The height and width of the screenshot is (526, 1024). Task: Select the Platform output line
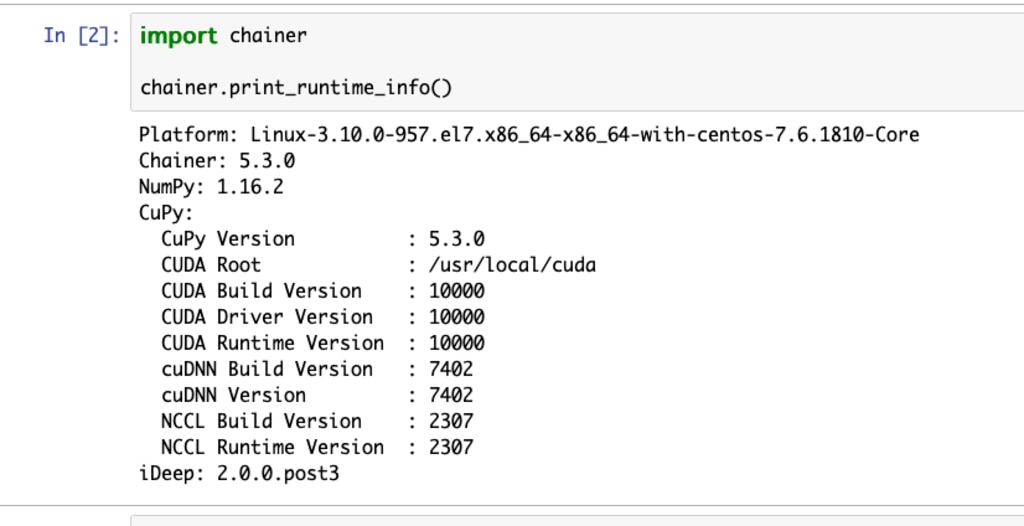coord(529,135)
